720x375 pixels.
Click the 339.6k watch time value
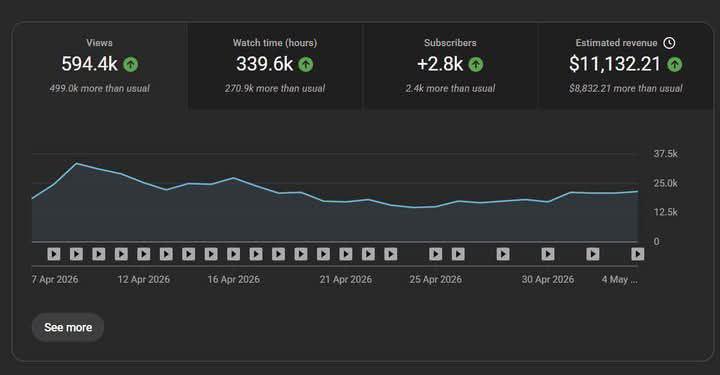pos(264,64)
